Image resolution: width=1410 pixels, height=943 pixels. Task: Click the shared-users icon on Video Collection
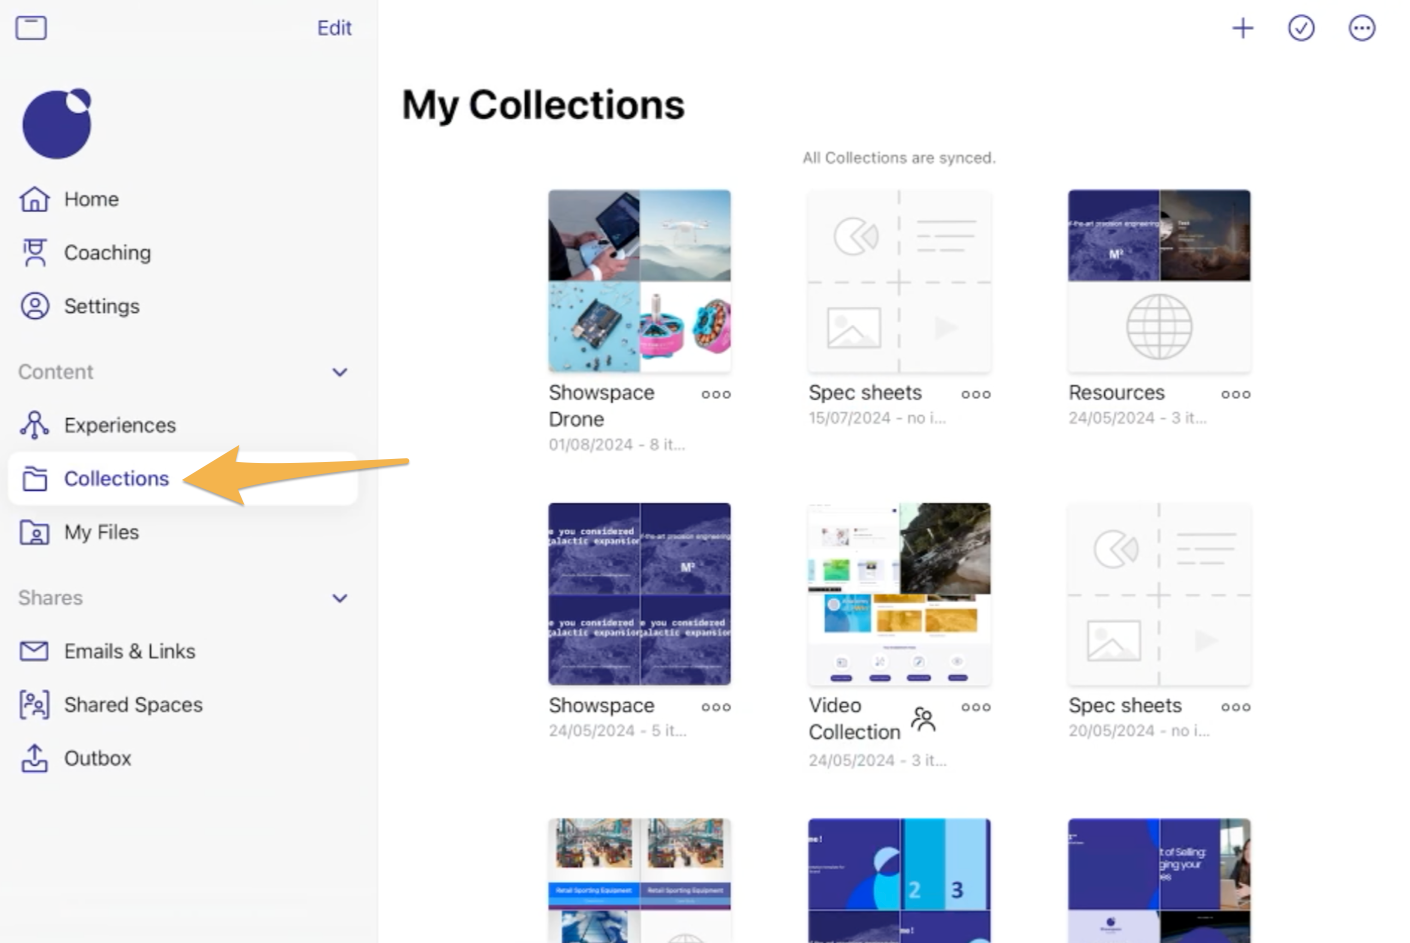pyautogui.click(x=921, y=719)
